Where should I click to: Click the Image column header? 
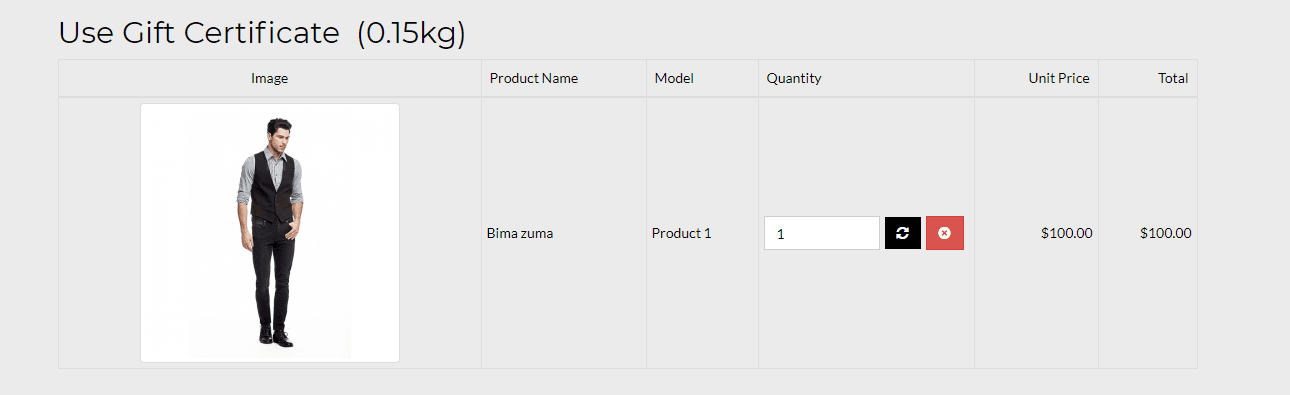pyautogui.click(x=270, y=78)
